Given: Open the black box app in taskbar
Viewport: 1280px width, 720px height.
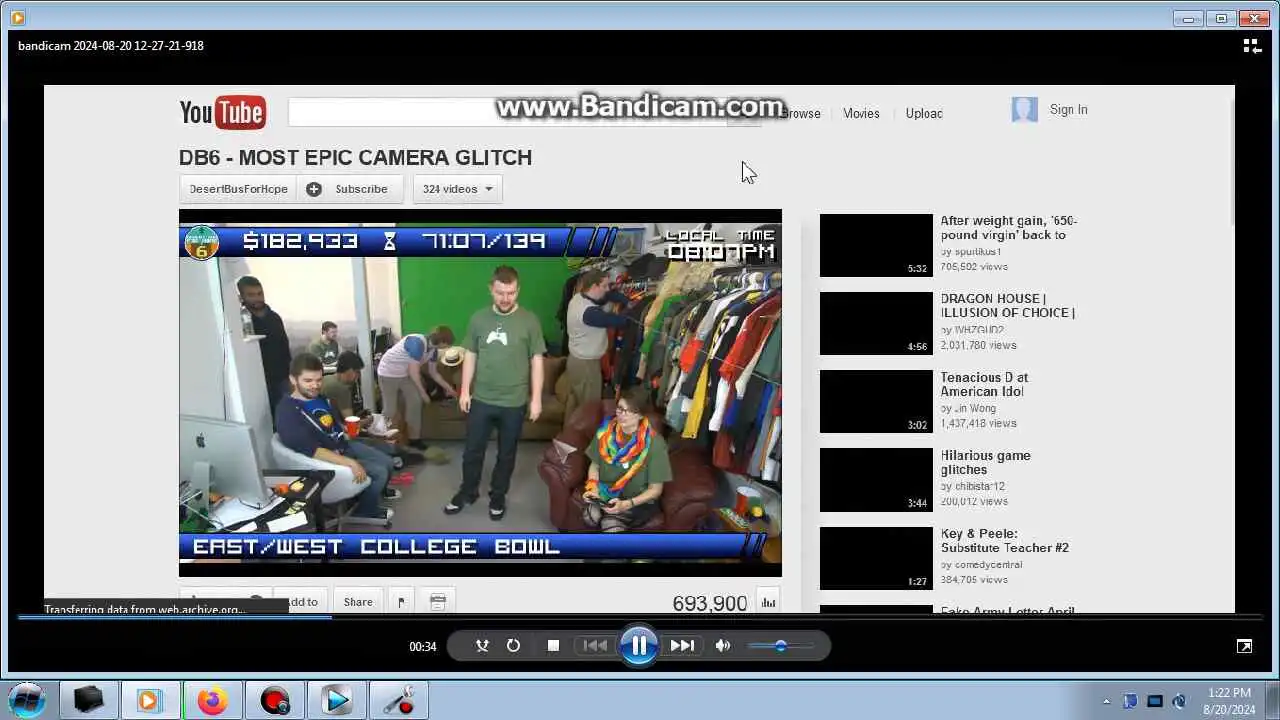Looking at the screenshot, I should [89, 701].
